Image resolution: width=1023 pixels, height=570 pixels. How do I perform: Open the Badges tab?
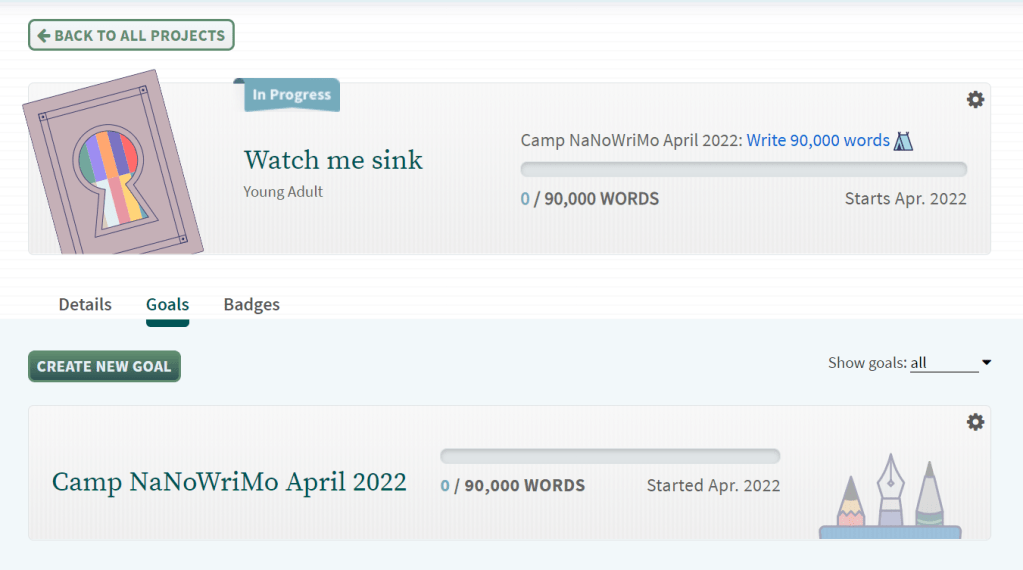pos(251,304)
